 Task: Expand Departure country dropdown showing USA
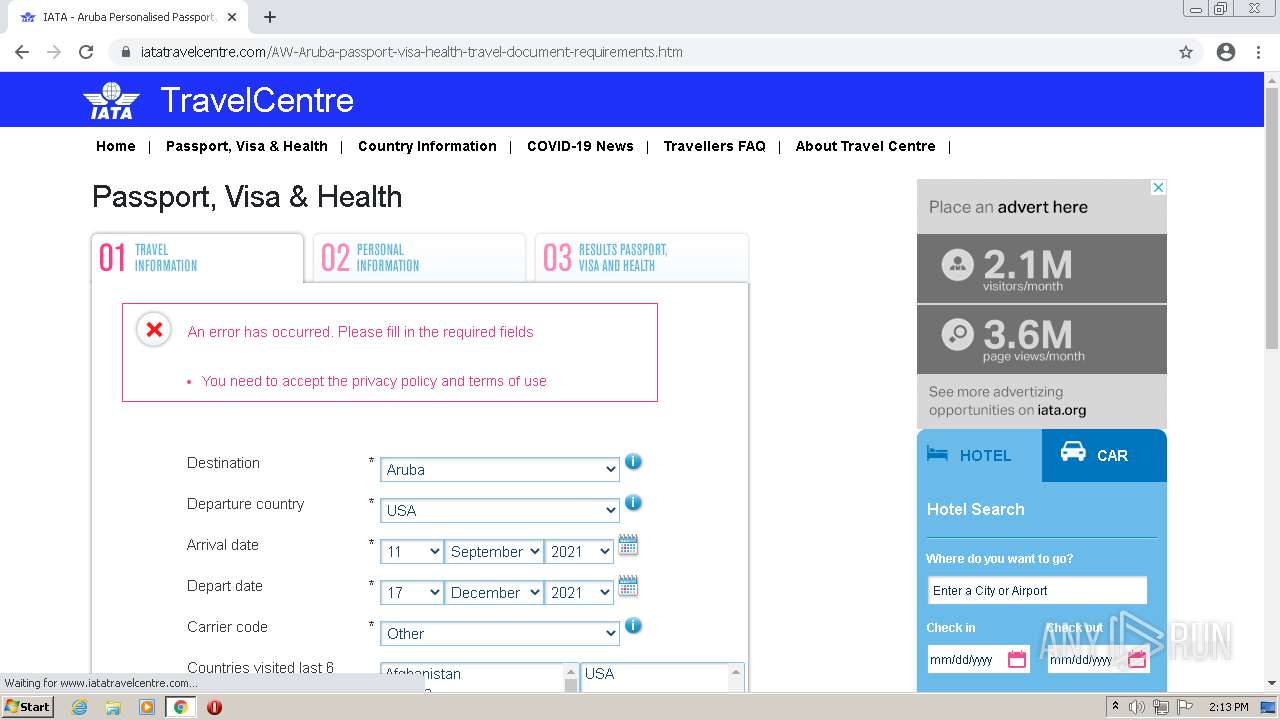coord(500,511)
